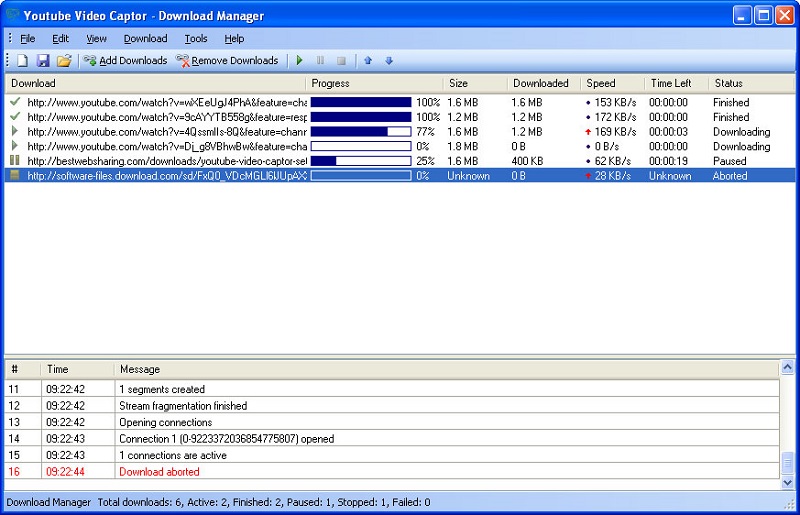This screenshot has height=515, width=800.
Task: Open the Download menu
Action: click(x=145, y=39)
